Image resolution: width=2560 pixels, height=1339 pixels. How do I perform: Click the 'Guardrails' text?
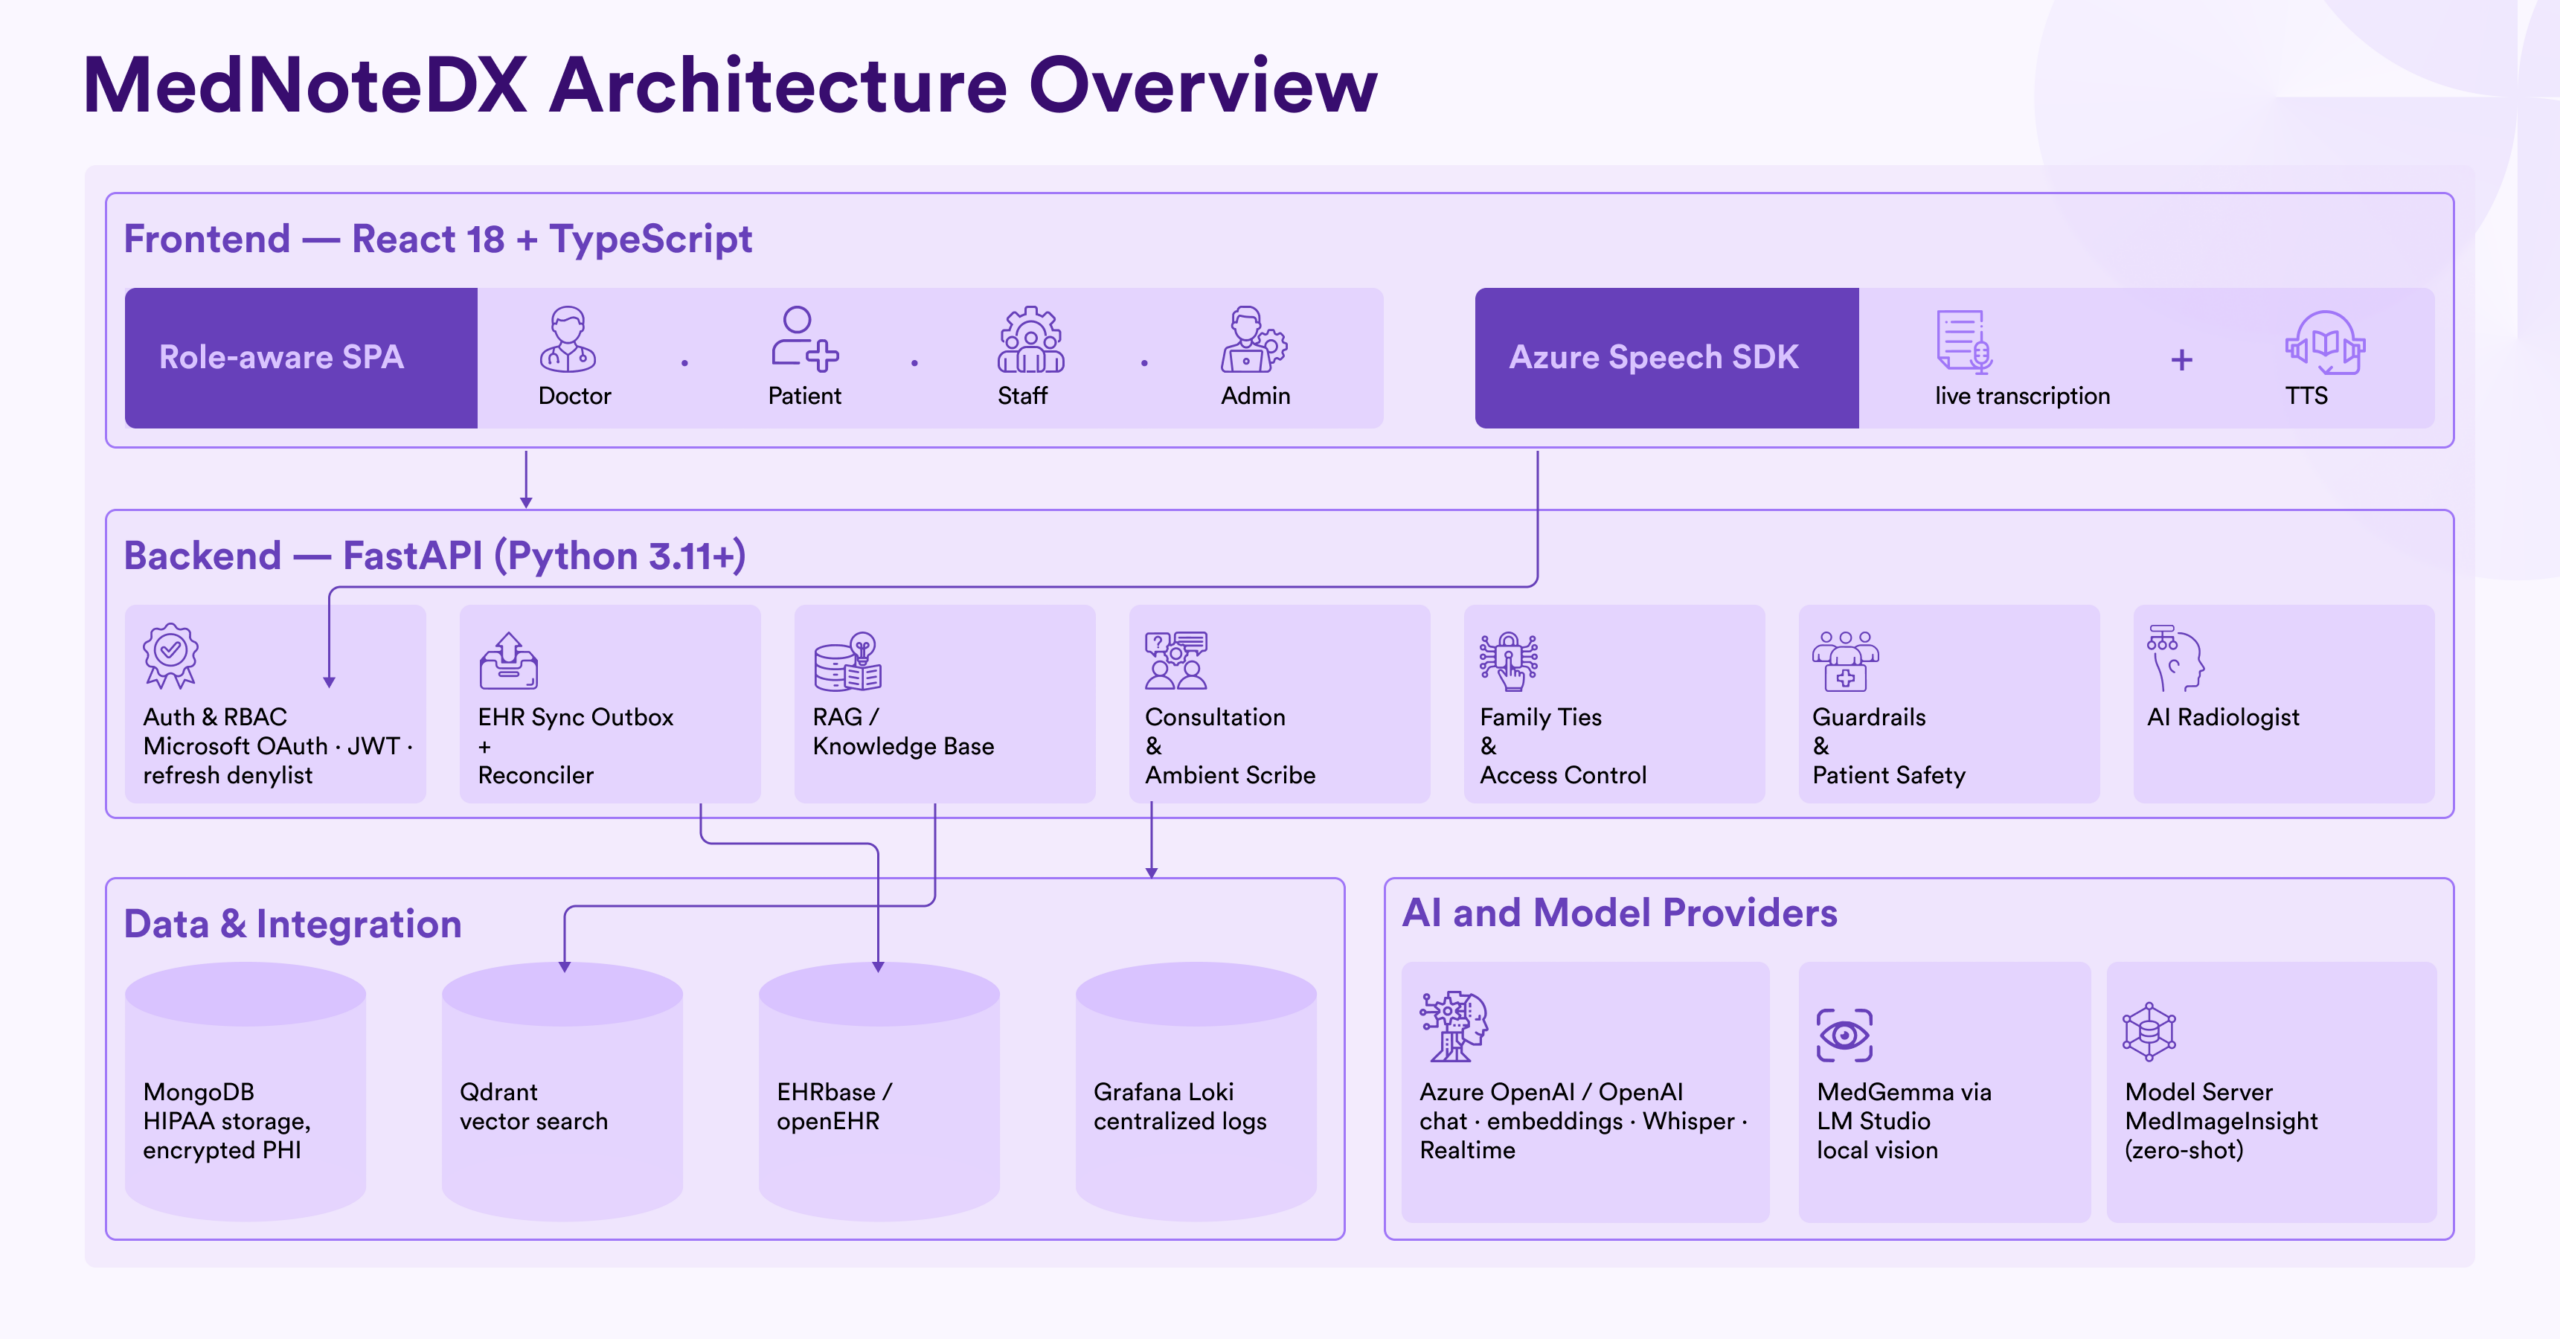(x=1869, y=717)
